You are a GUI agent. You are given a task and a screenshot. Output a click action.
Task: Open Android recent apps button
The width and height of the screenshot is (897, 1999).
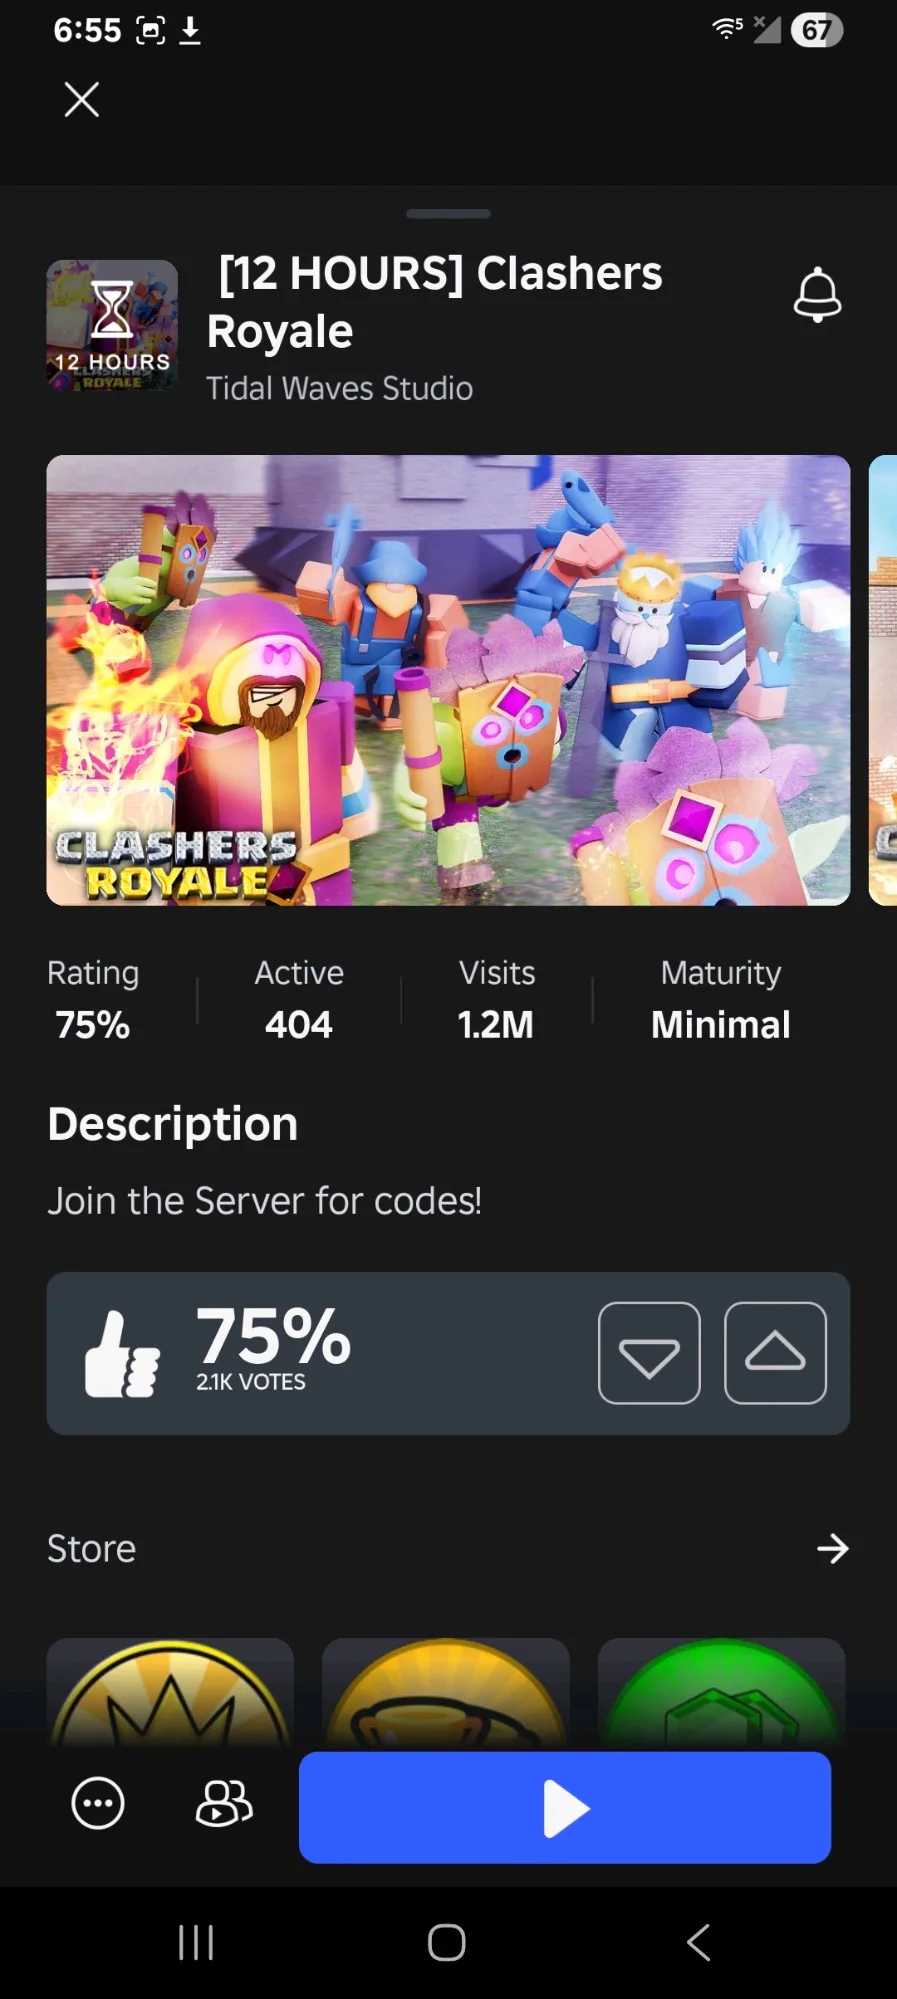[x=196, y=1943]
